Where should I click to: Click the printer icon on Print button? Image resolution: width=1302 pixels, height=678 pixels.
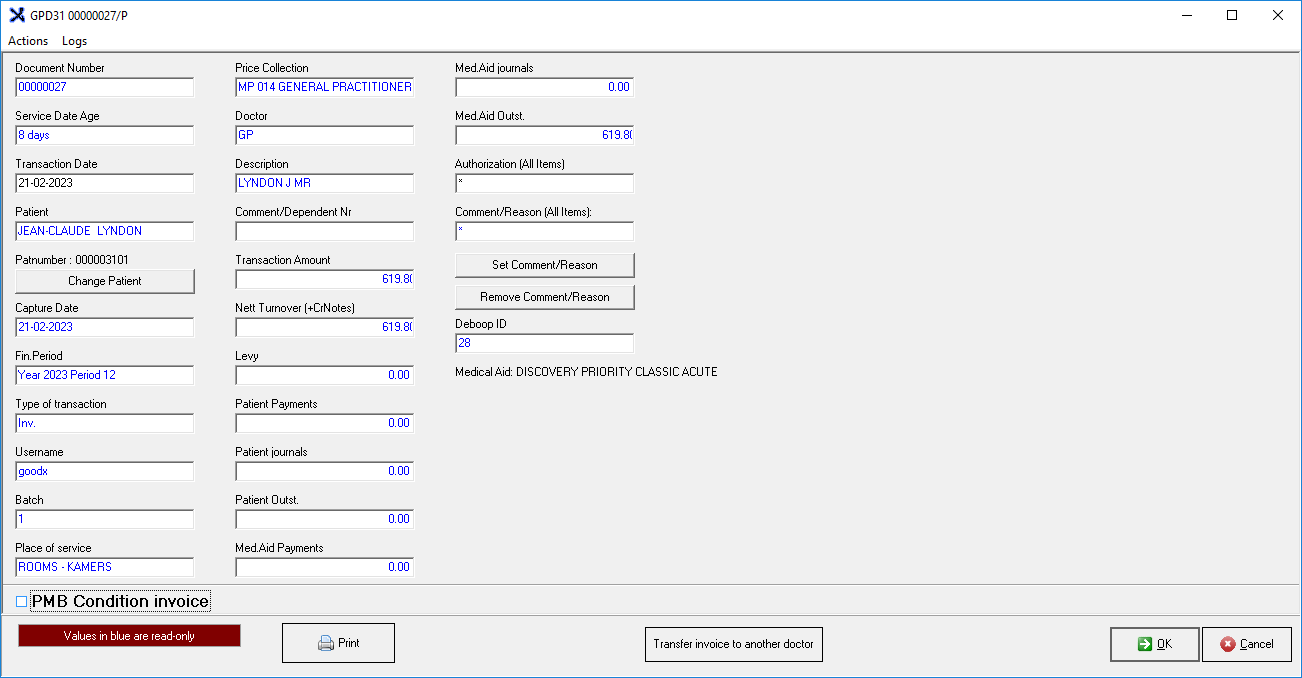coord(326,643)
